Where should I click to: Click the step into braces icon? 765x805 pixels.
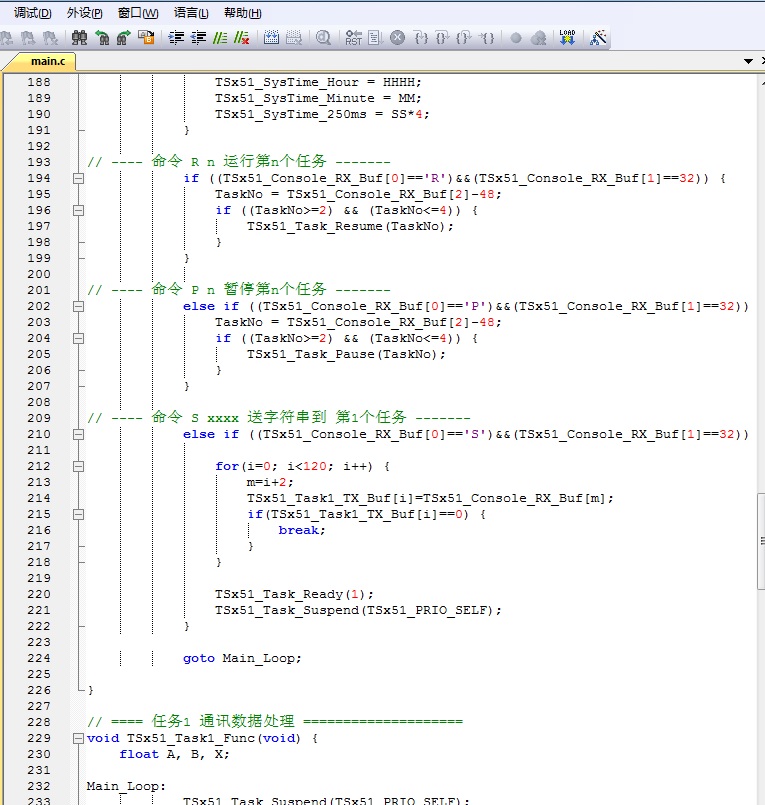420,37
